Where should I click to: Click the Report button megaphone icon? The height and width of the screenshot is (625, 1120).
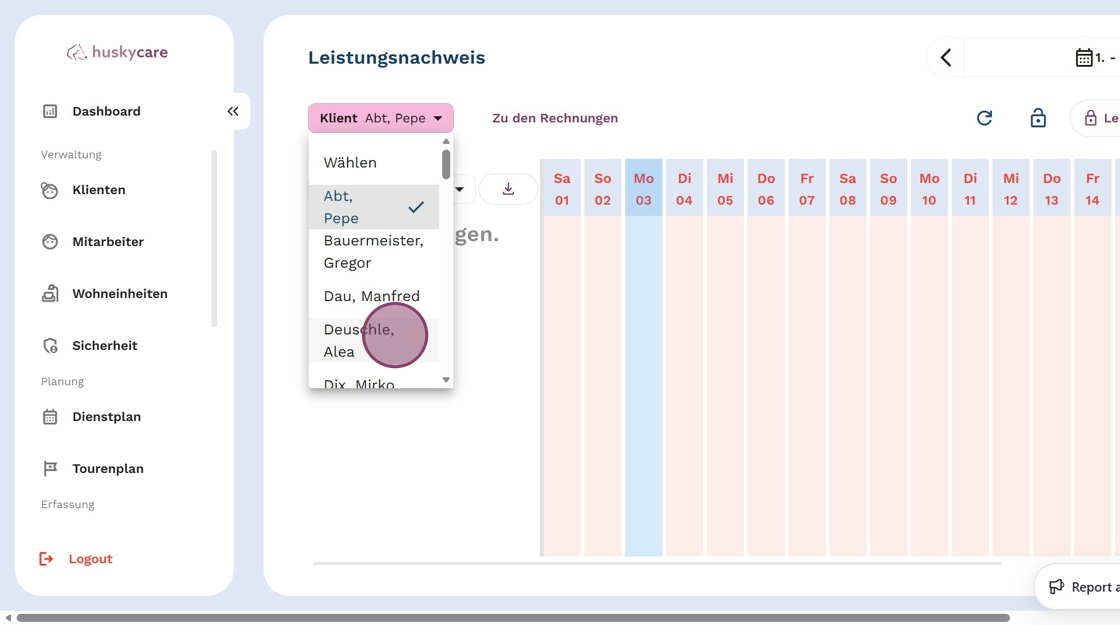pos(1056,587)
